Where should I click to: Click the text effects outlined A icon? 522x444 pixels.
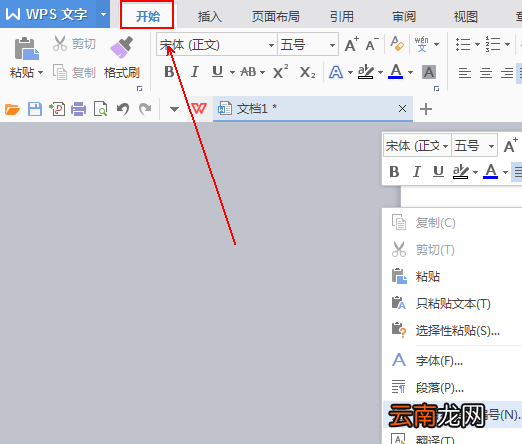[x=336, y=72]
